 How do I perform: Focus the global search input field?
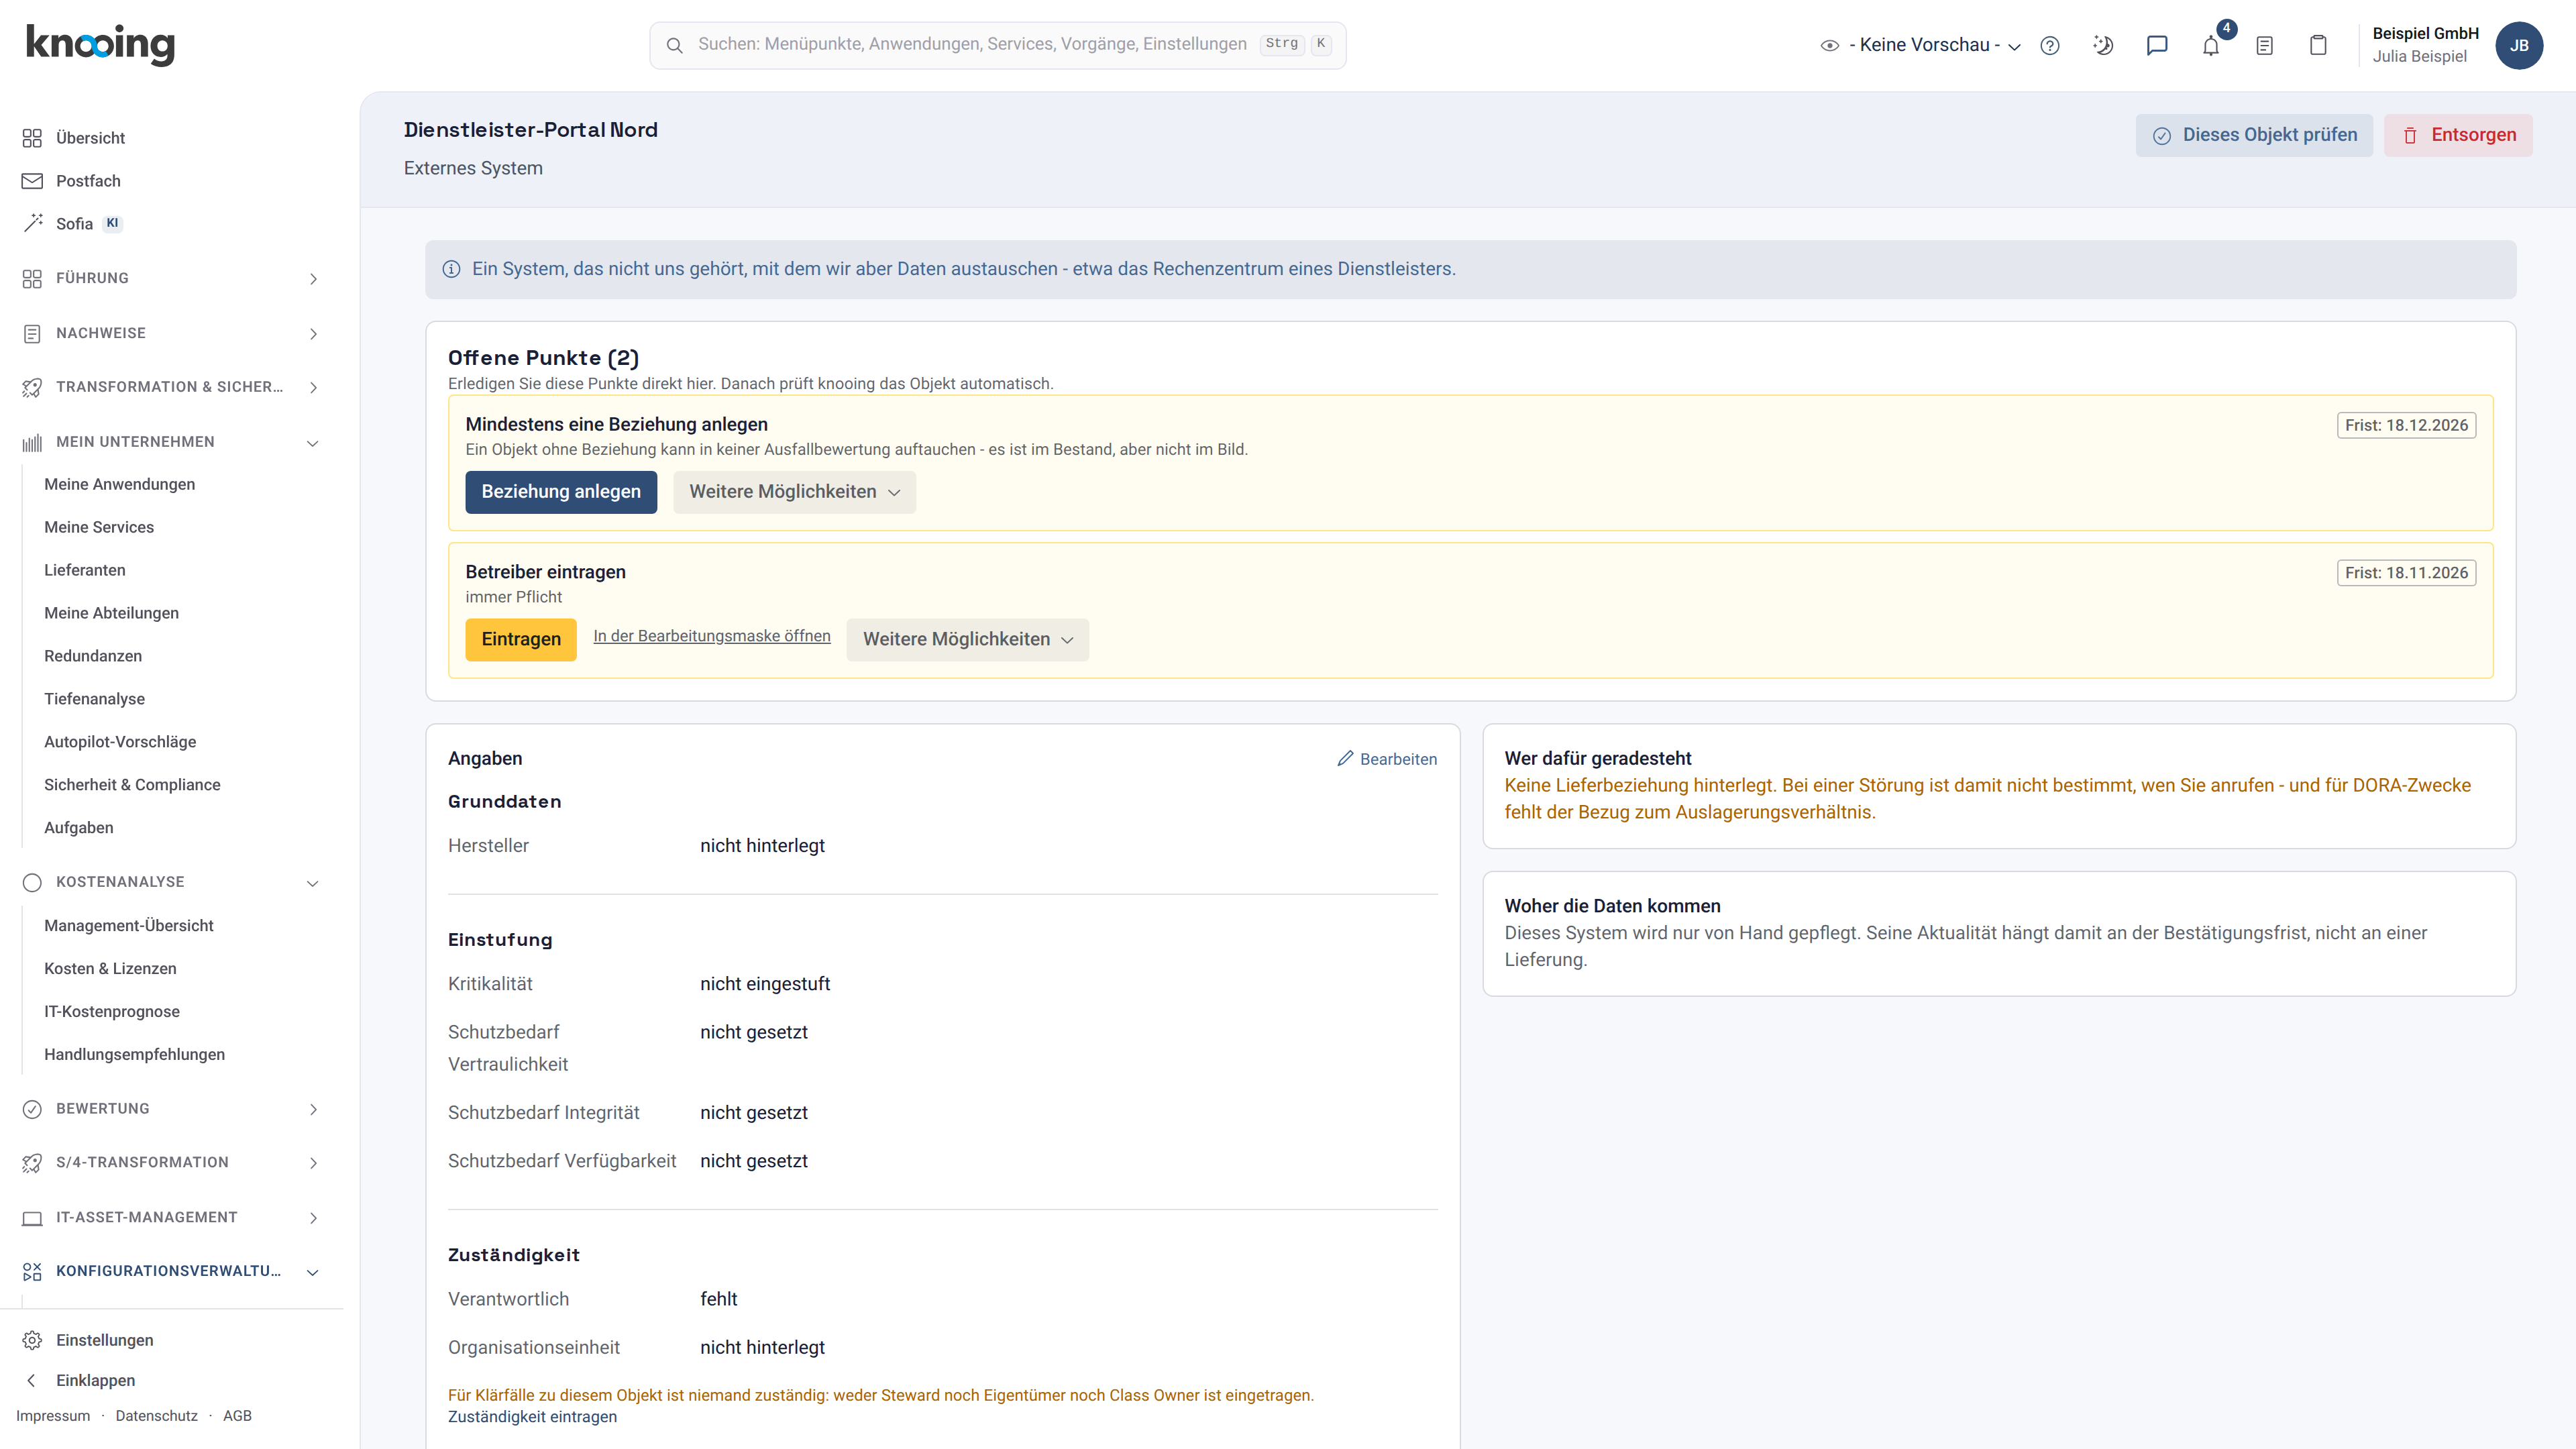[x=997, y=45]
